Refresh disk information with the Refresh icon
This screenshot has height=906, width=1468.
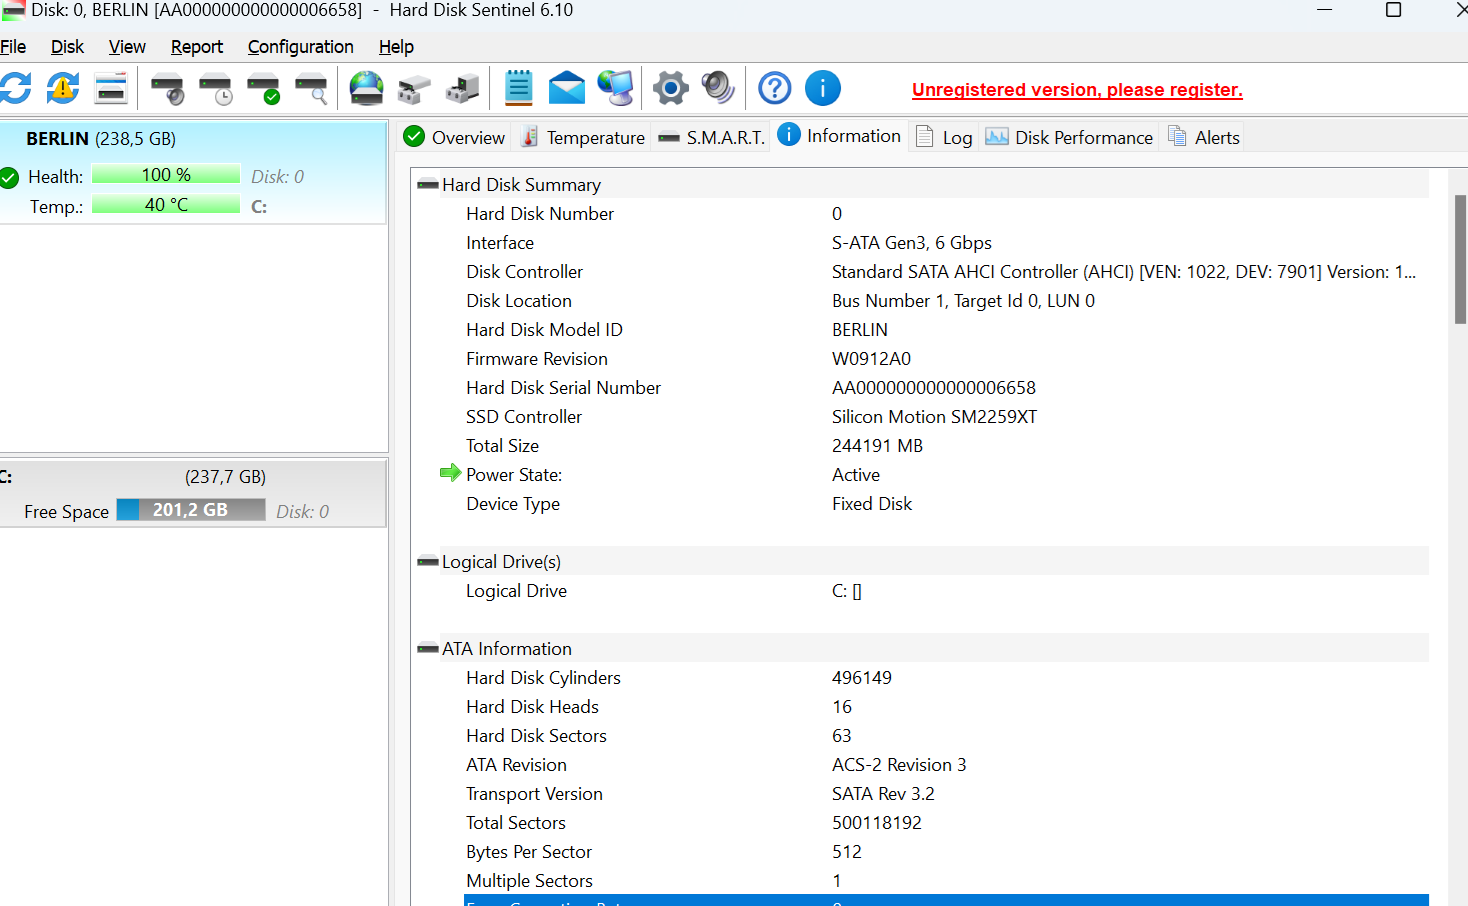coord(16,88)
